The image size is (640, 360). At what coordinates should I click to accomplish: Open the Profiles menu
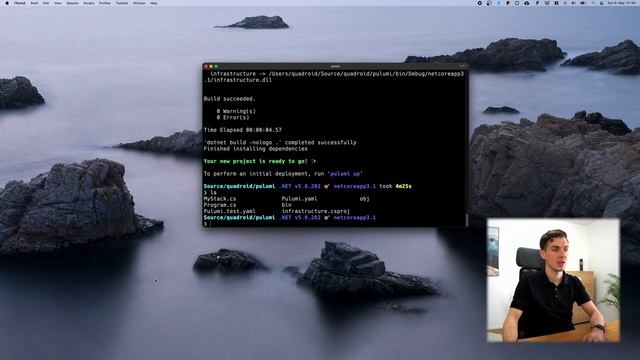[x=105, y=3]
